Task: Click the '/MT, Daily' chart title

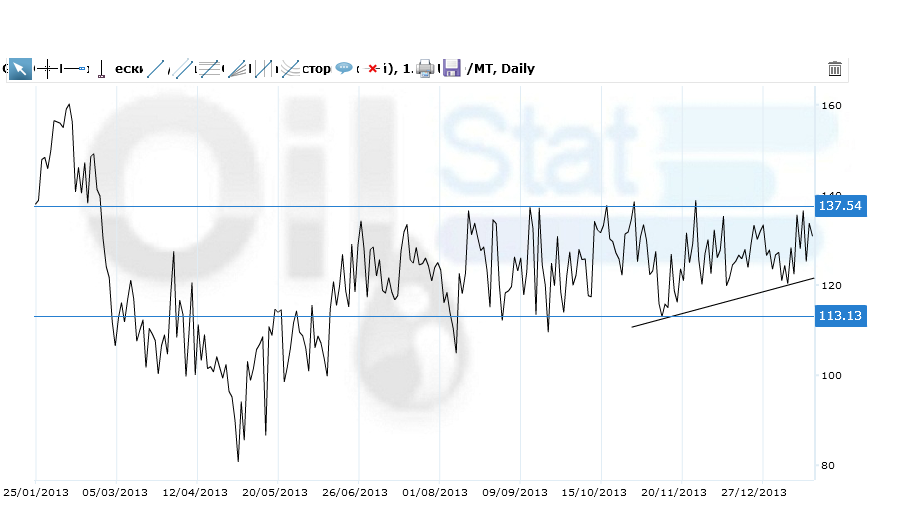Action: click(501, 69)
